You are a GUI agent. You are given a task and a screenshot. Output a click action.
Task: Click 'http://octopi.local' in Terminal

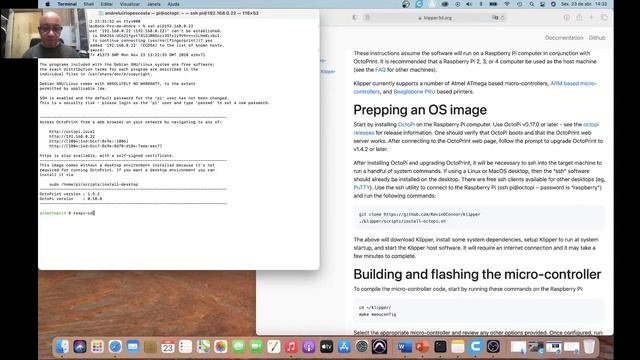tap(72, 132)
